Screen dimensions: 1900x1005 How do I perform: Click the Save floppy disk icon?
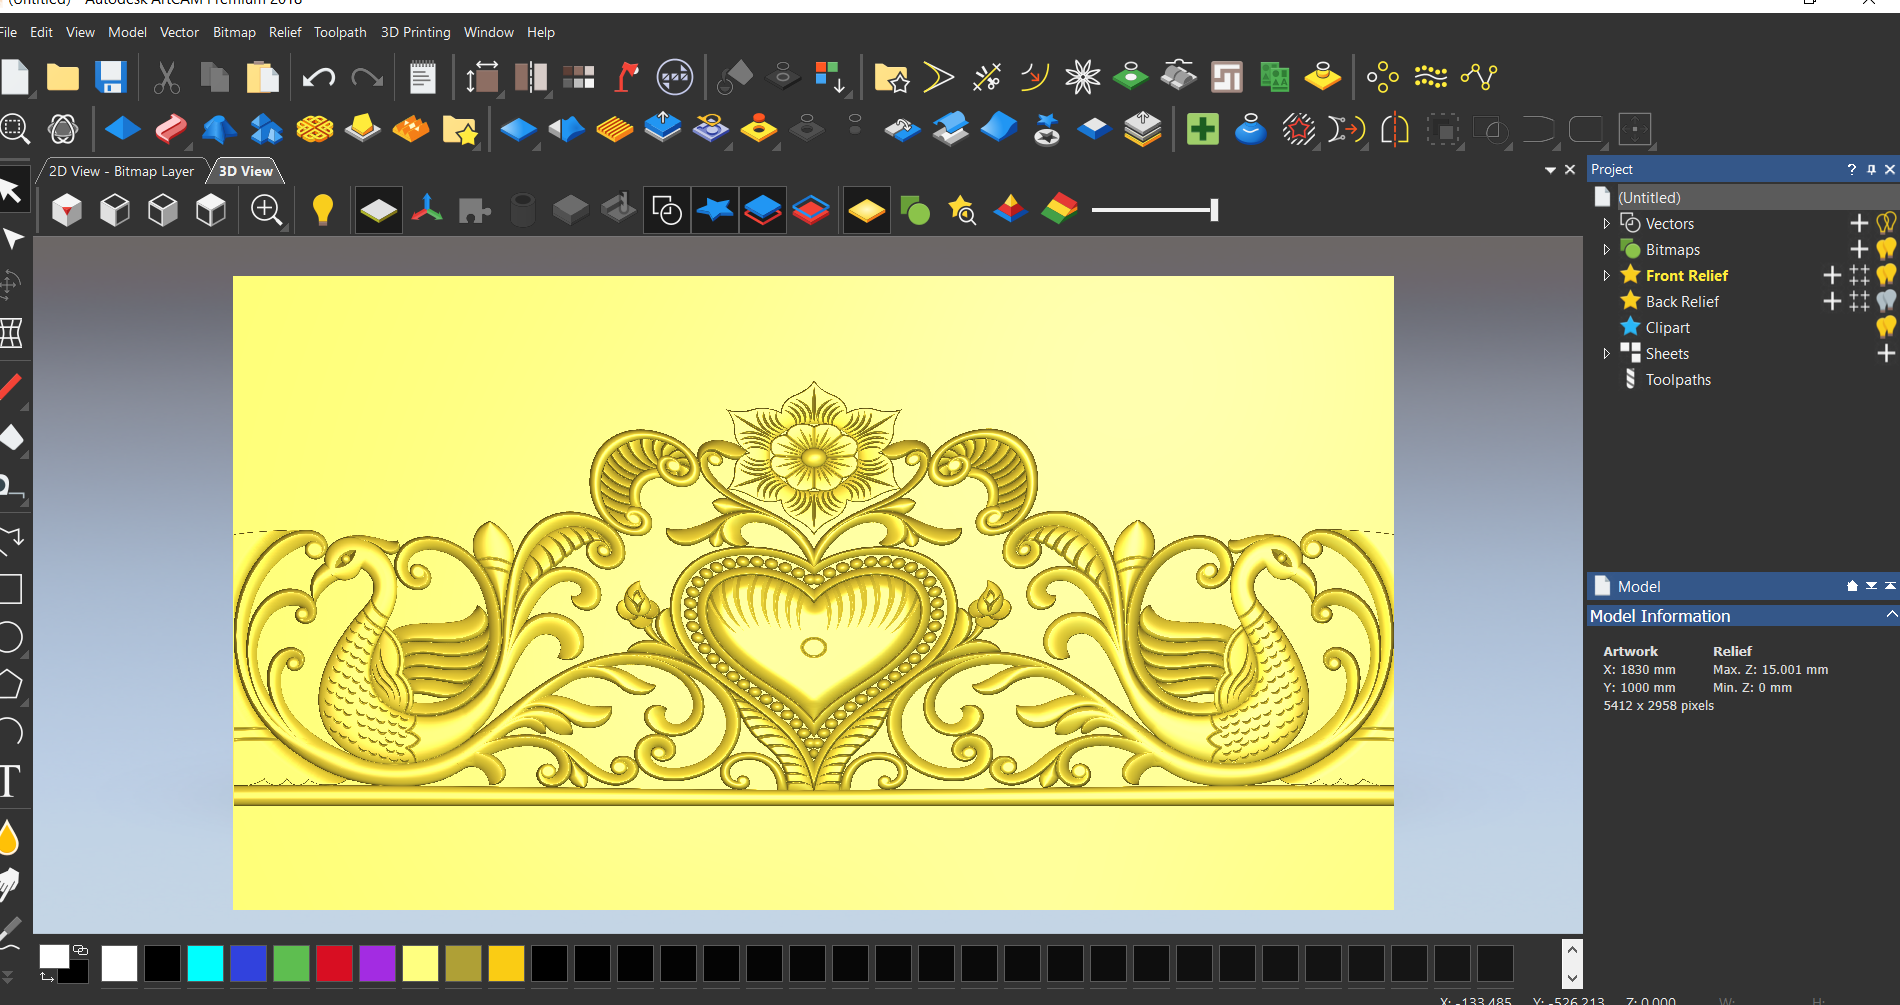pyautogui.click(x=110, y=77)
